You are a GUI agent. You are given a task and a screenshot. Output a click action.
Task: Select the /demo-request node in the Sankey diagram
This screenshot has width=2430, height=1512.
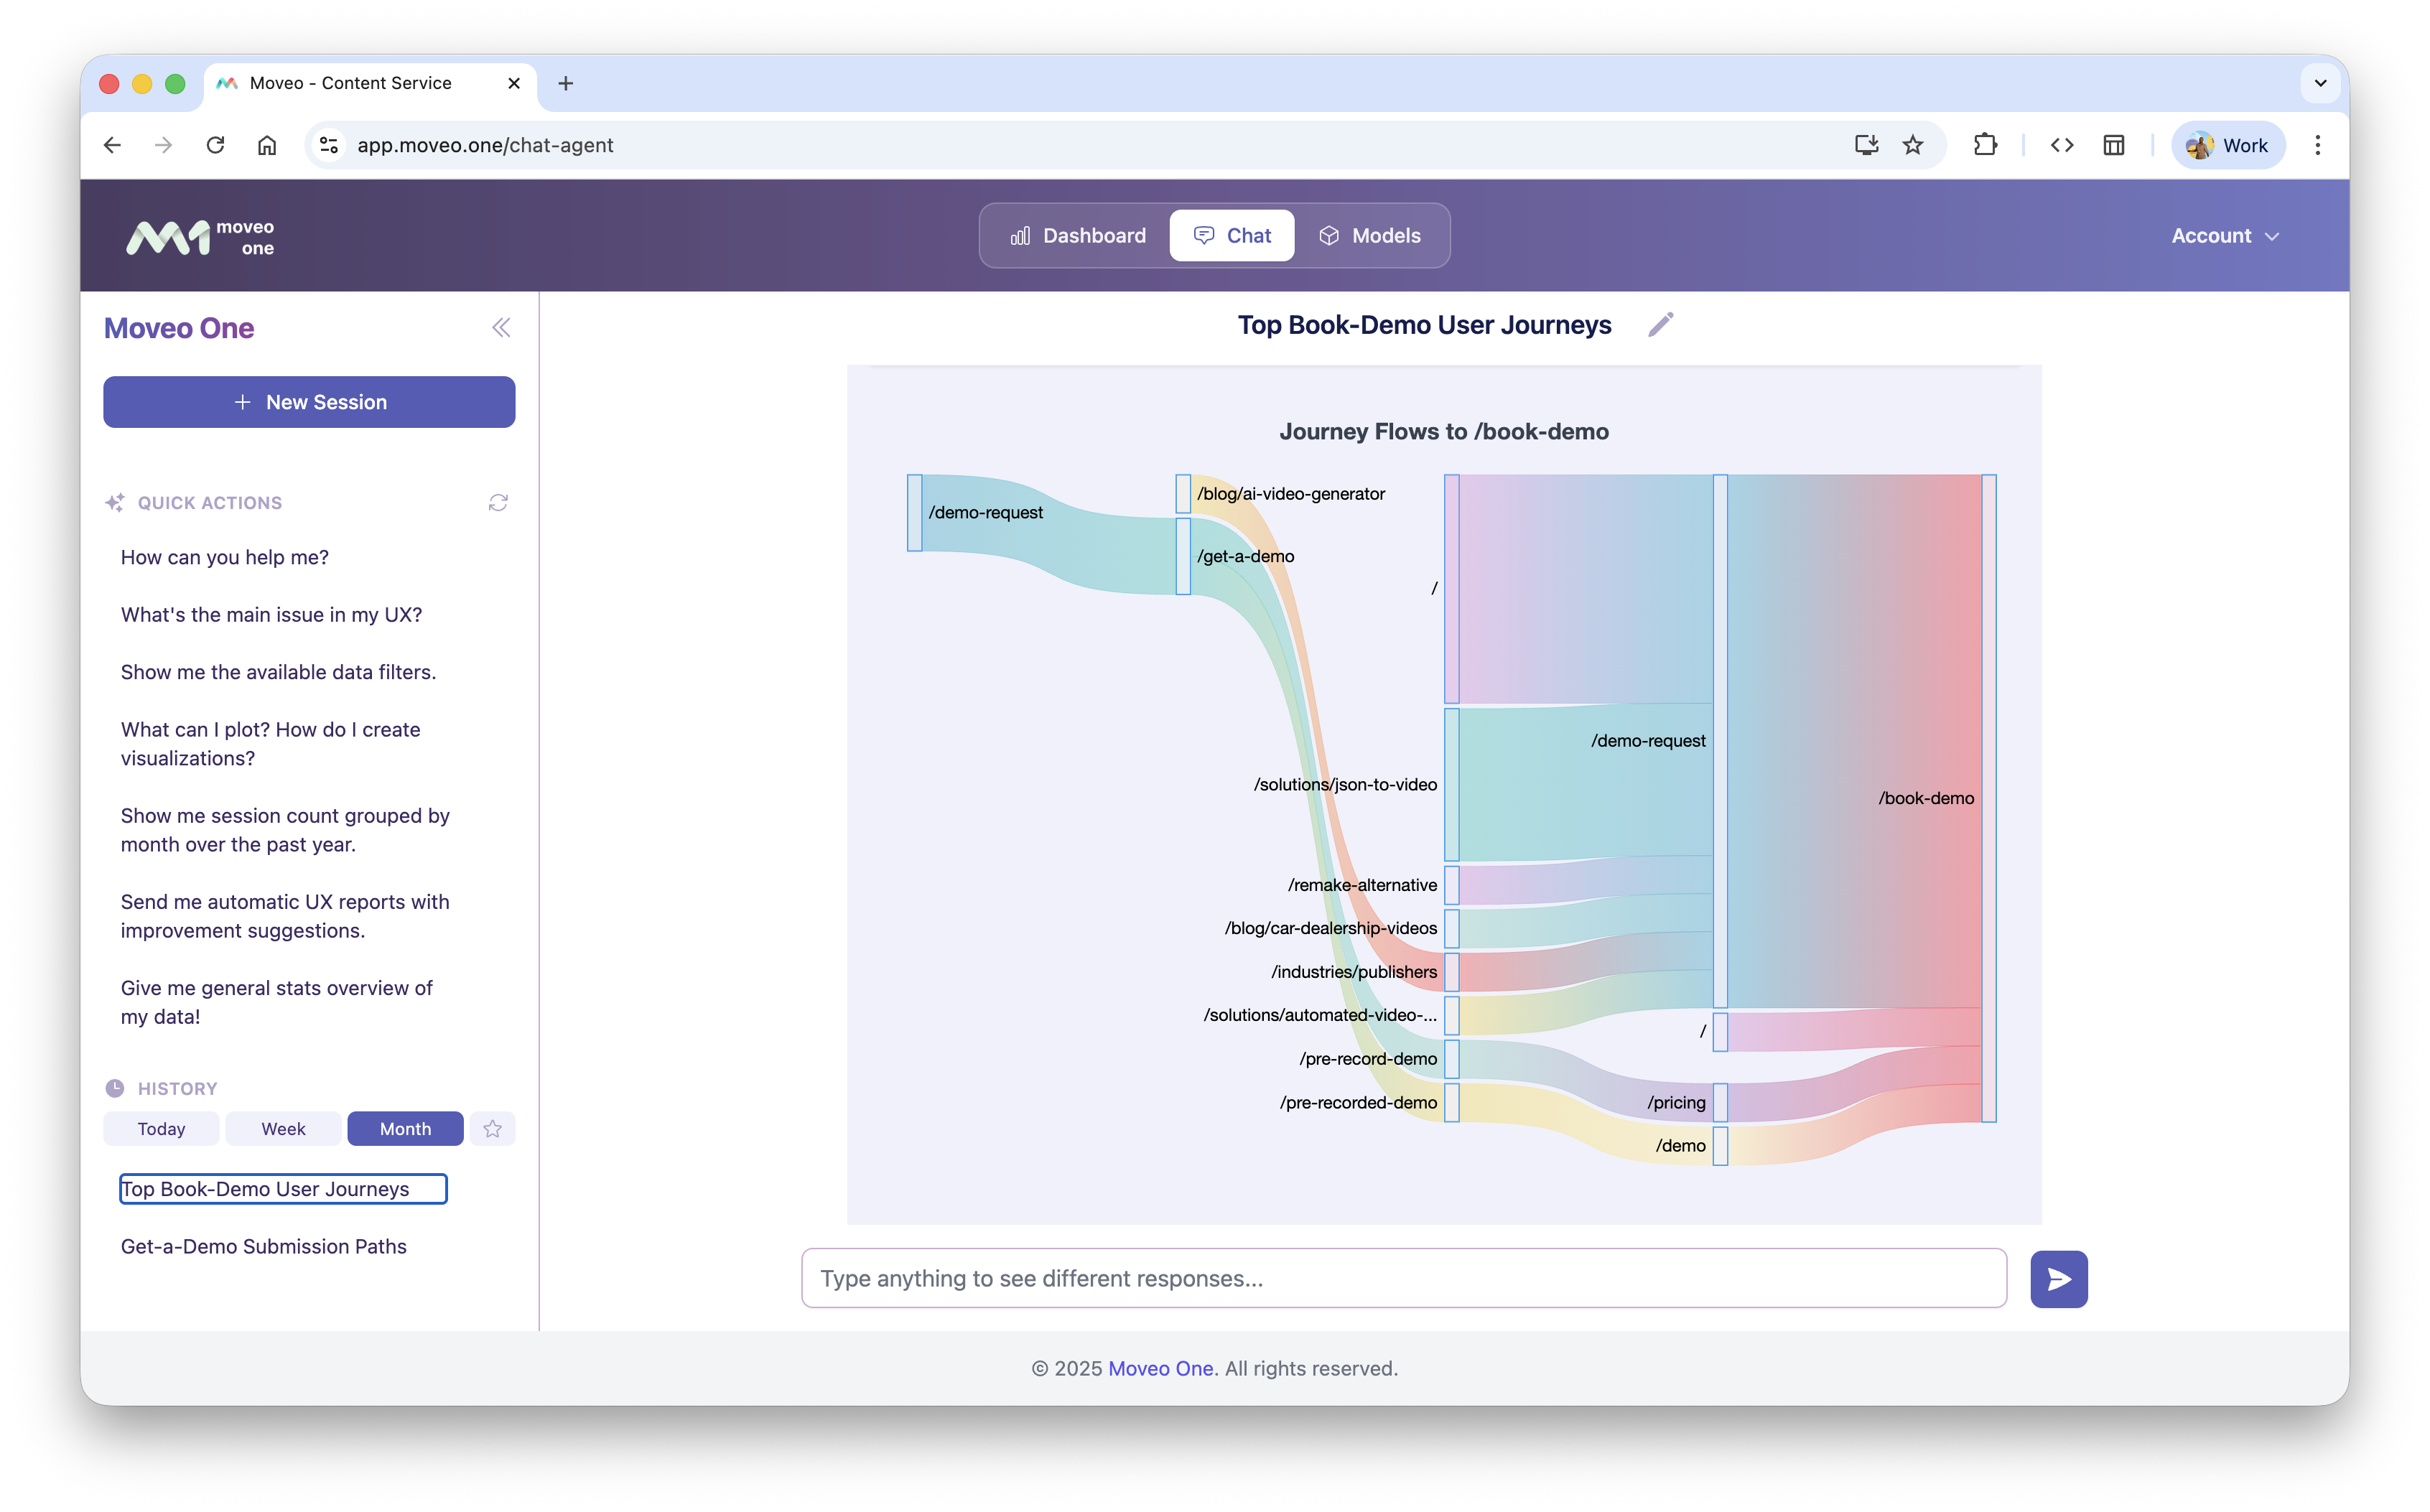tap(916, 512)
